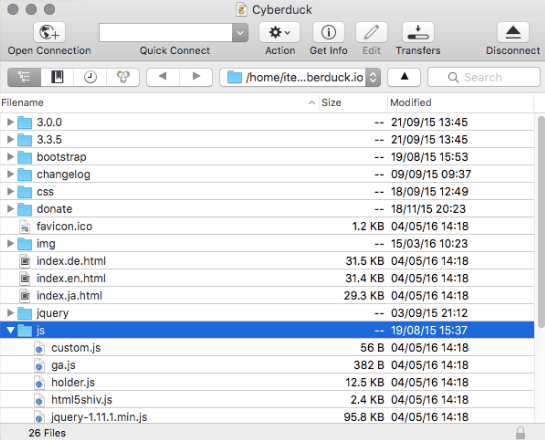The image size is (545, 440).
Task: Click the Open Connection globe icon
Action: (x=49, y=32)
